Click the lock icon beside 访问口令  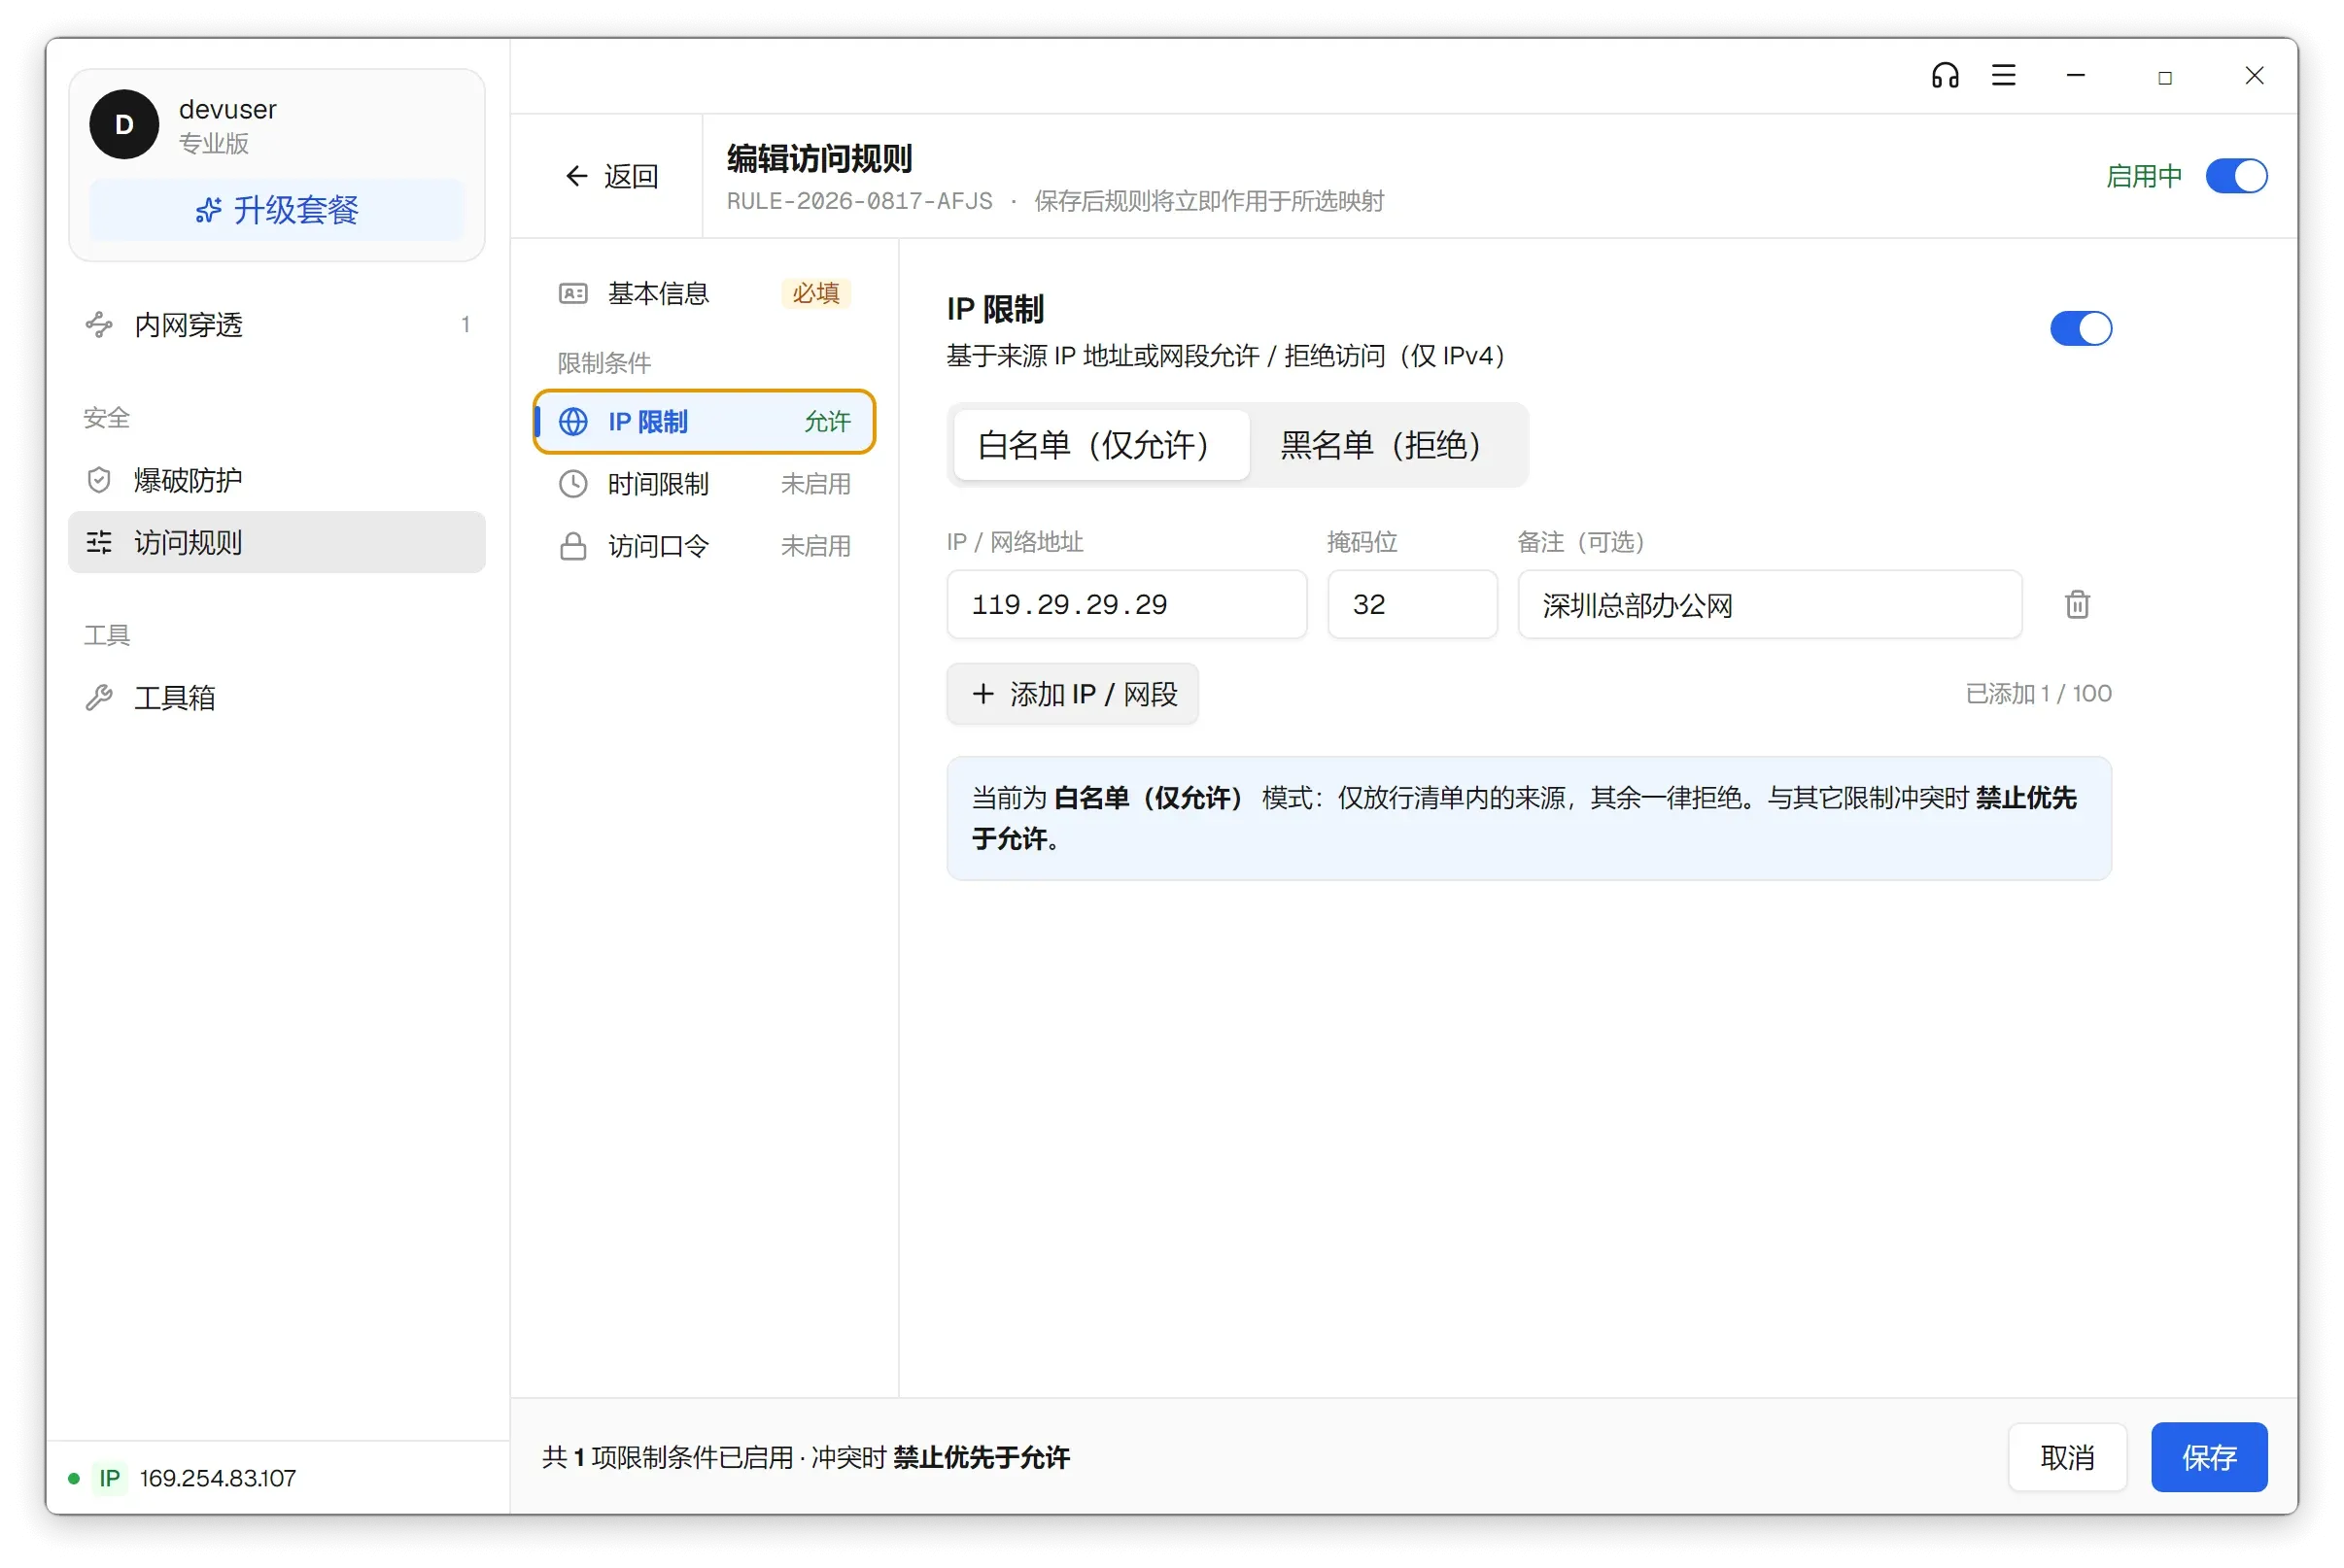(573, 546)
